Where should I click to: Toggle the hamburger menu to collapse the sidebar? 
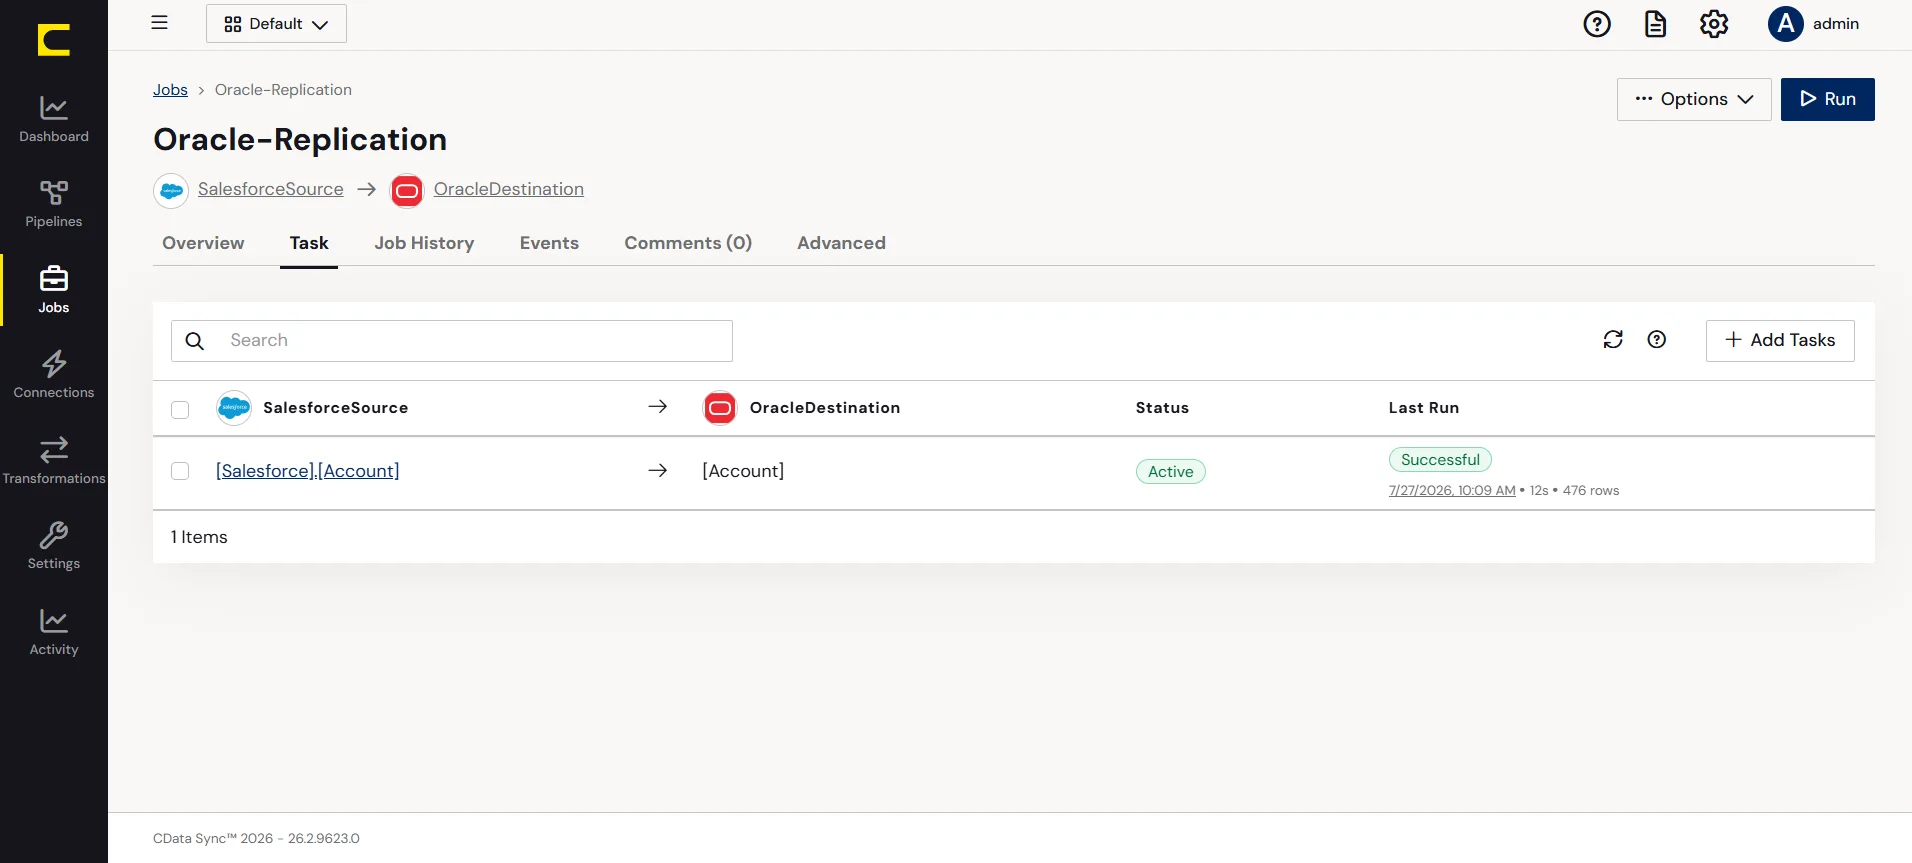(159, 23)
